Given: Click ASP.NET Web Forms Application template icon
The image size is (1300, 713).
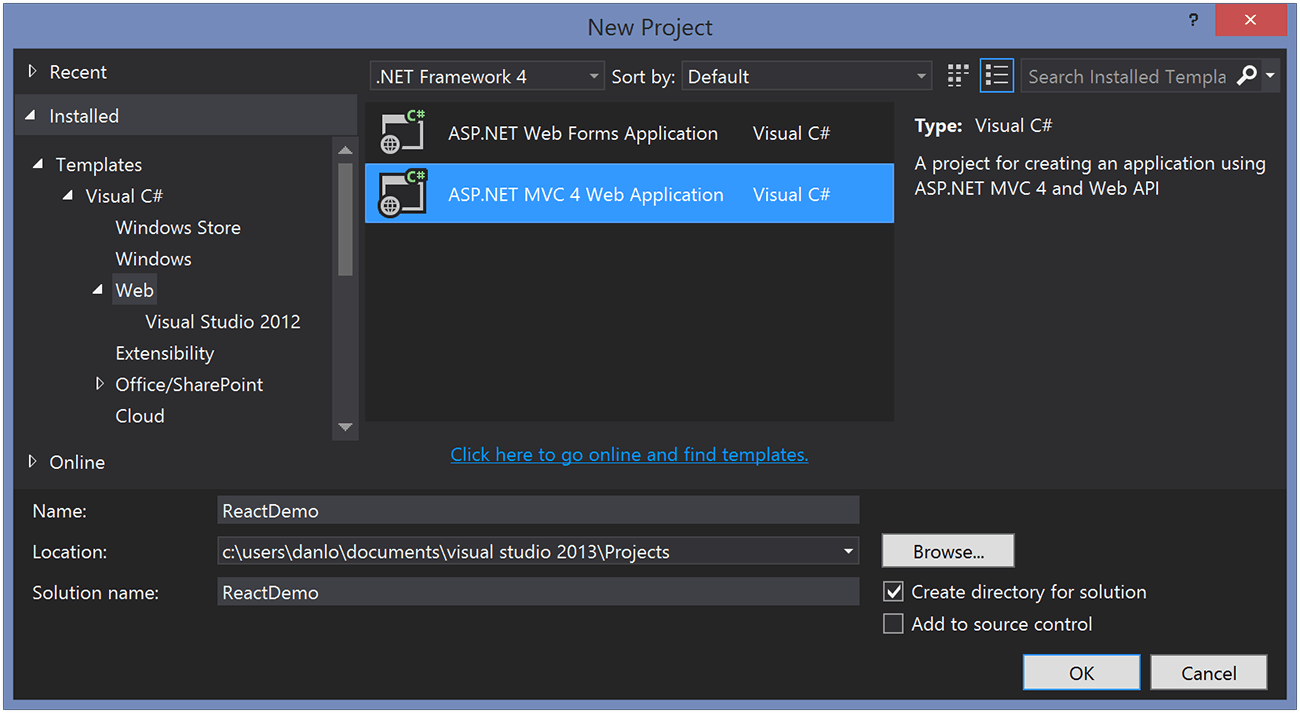Looking at the screenshot, I should 403,133.
